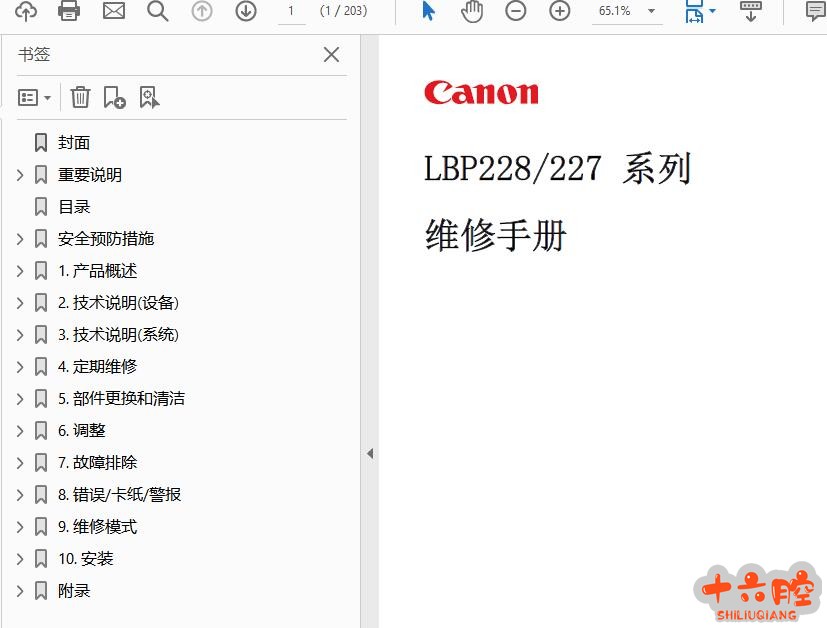
Task: Jump to 9. 维修模式 bookmark
Action: coord(97,527)
